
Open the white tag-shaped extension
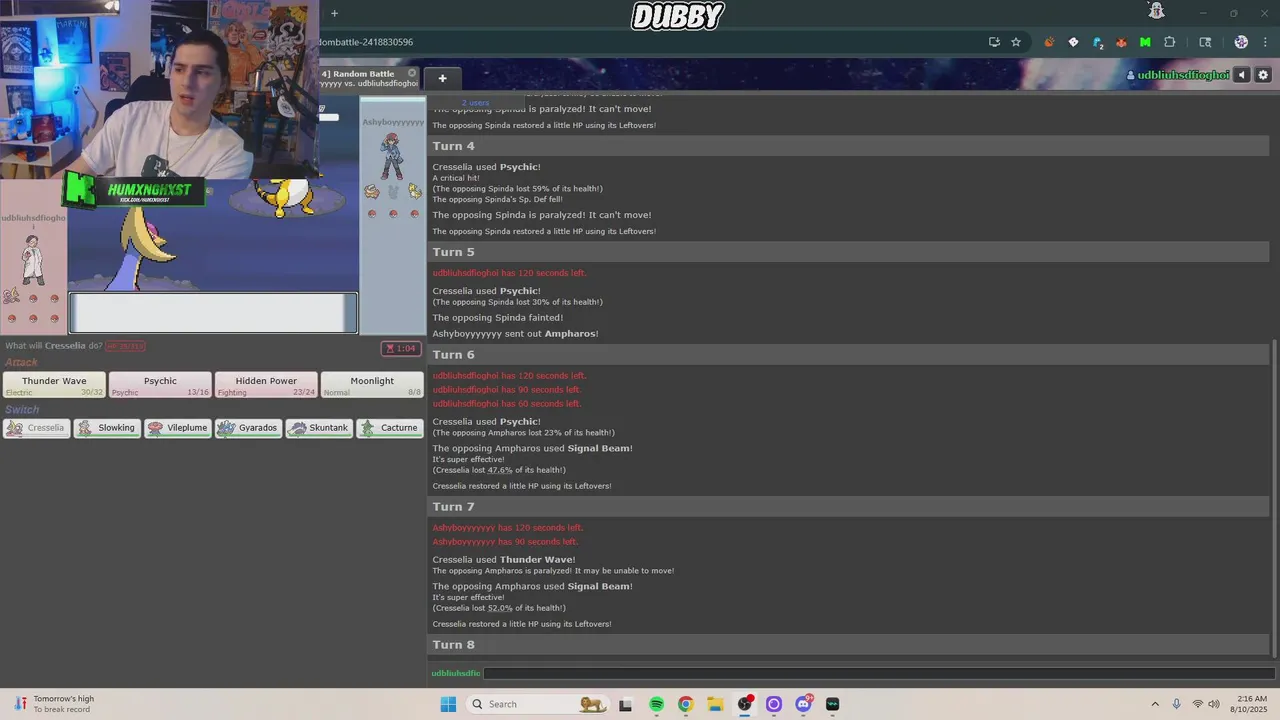tap(1073, 42)
